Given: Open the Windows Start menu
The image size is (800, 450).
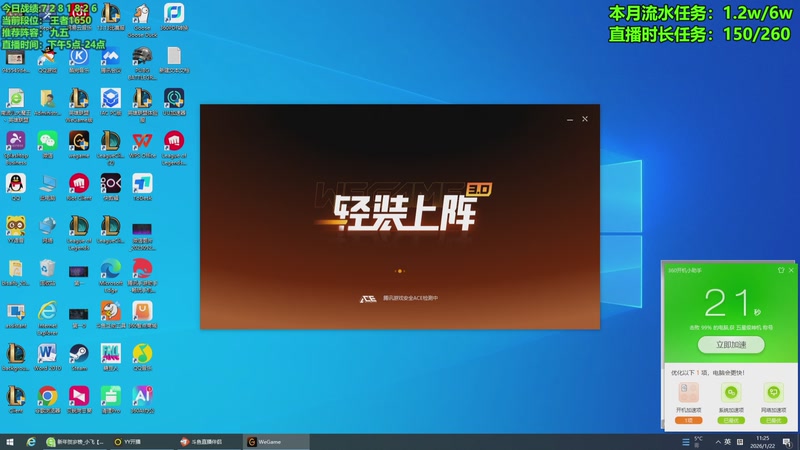Looking at the screenshot, I should coord(10,442).
